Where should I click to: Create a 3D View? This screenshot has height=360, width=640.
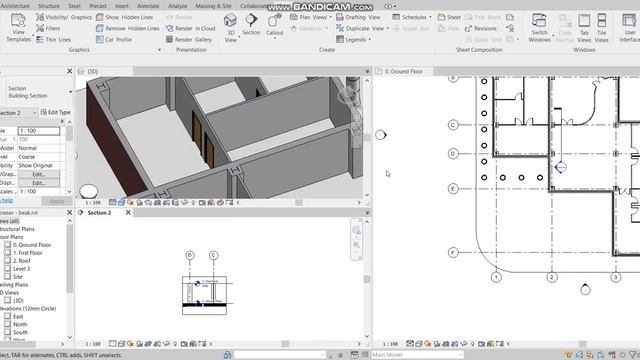click(x=231, y=28)
